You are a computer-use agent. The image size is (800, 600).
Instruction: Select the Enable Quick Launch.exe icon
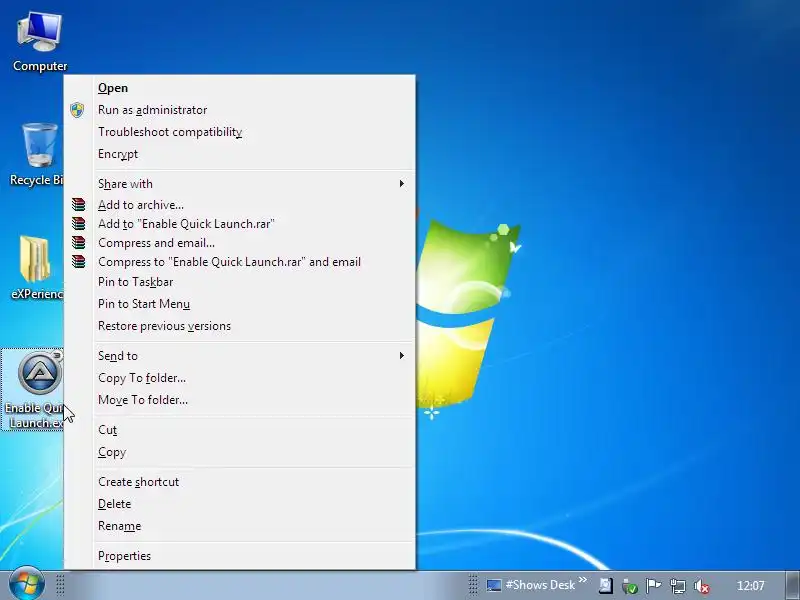[34, 390]
